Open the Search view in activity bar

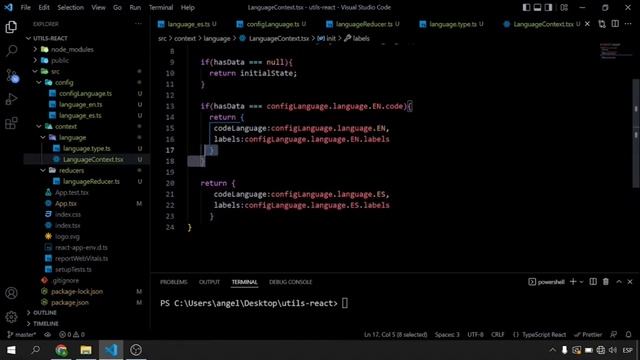[11, 51]
